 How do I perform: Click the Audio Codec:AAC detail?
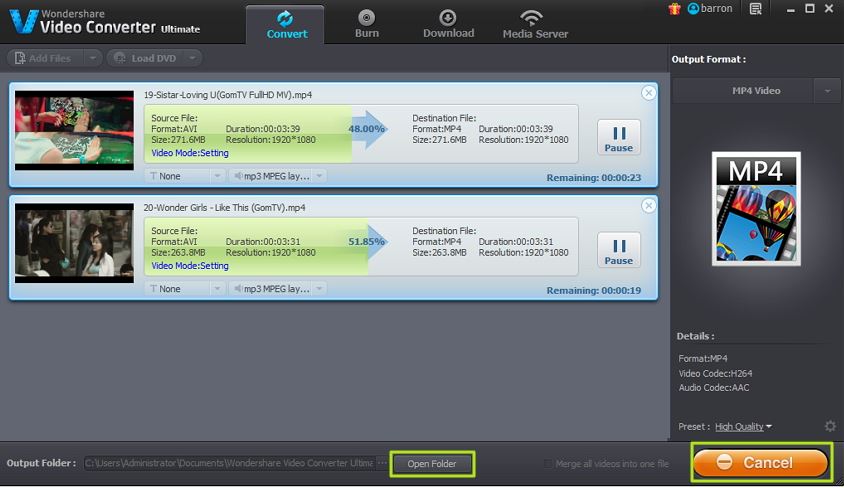(x=714, y=388)
